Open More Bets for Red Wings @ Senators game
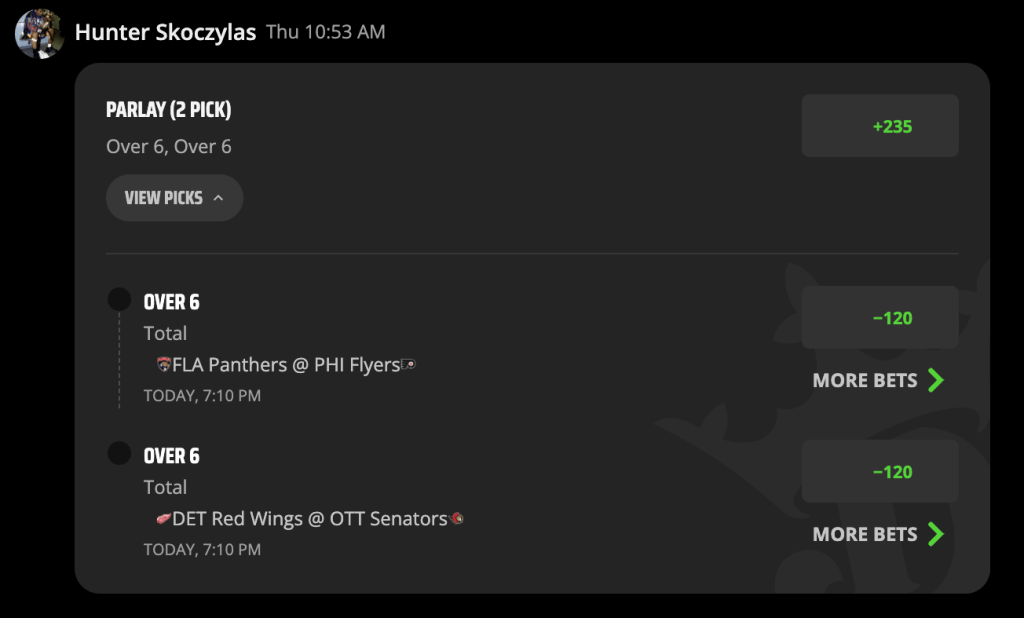This screenshot has height=618, width=1024. click(878, 534)
